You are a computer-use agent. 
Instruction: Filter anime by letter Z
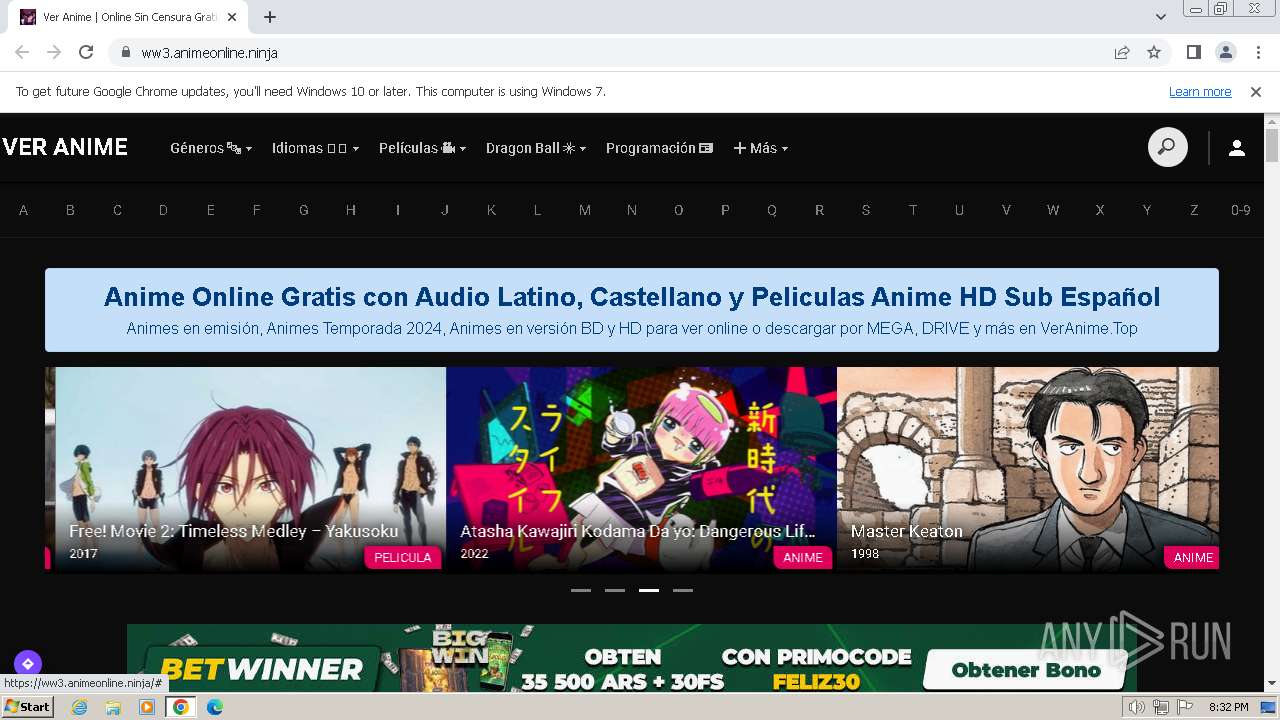(x=1194, y=210)
